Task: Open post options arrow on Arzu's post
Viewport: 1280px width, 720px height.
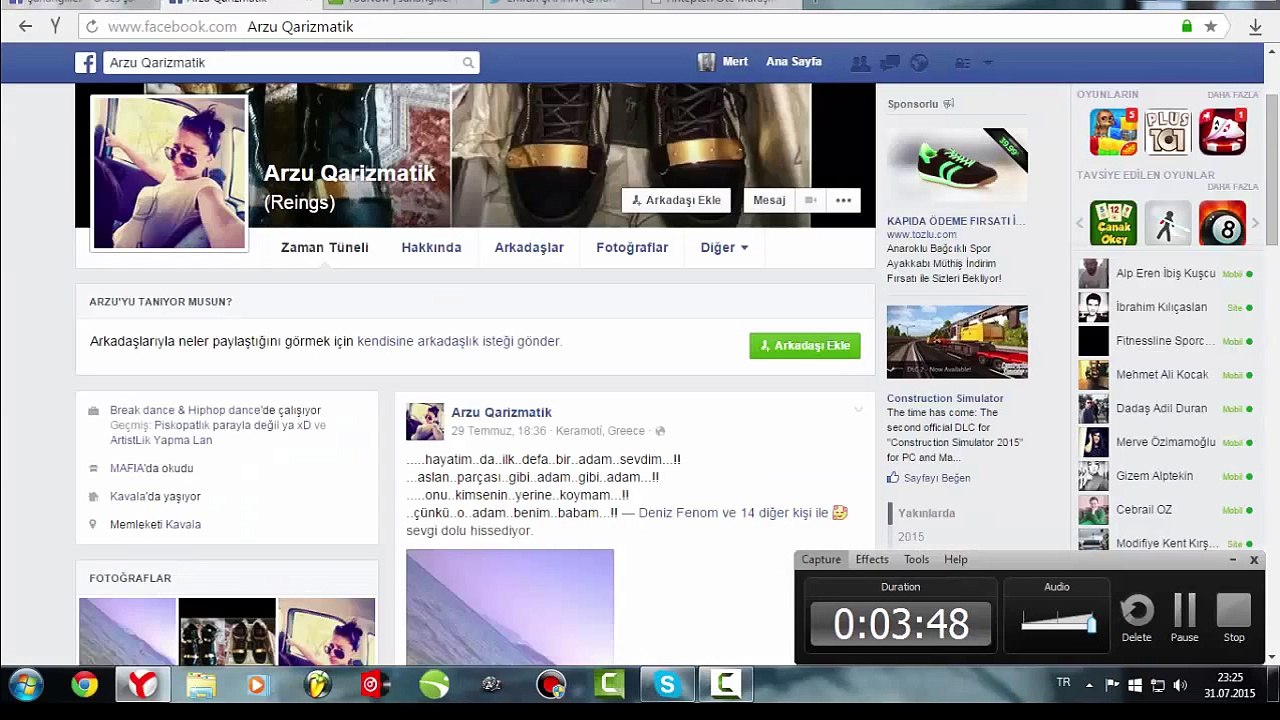Action: [x=858, y=410]
